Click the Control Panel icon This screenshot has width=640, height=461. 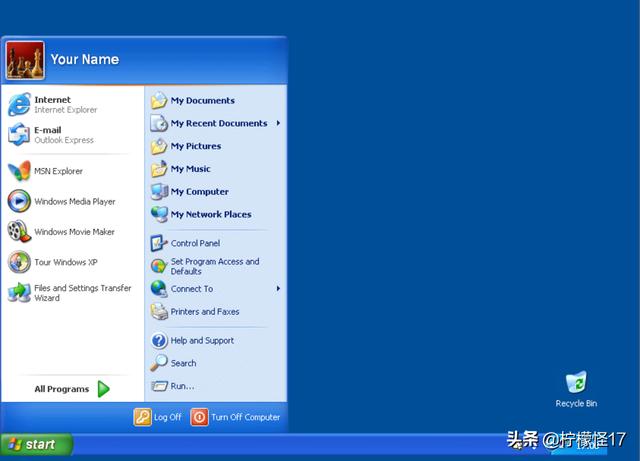[159, 243]
